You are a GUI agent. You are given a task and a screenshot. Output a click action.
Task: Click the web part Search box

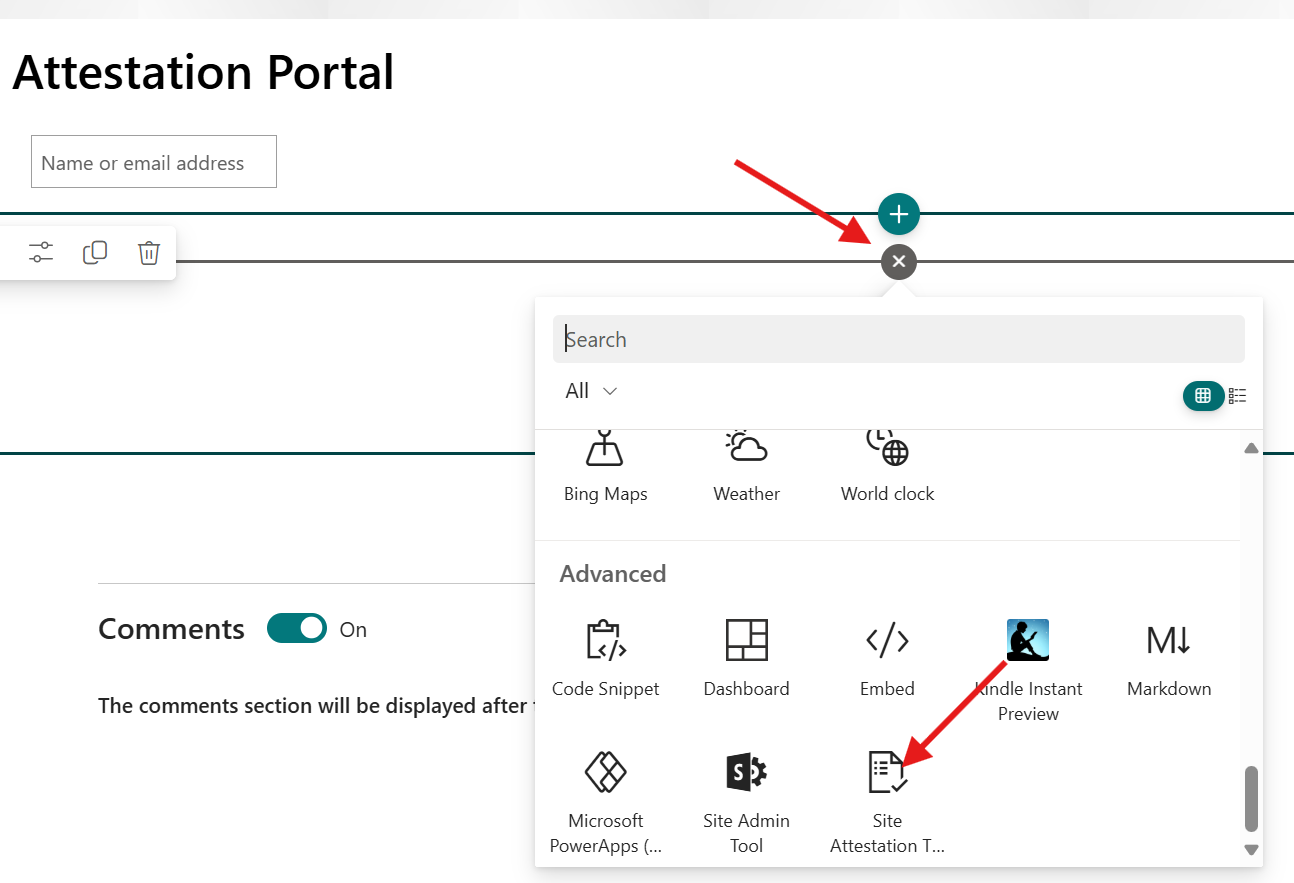coord(898,340)
